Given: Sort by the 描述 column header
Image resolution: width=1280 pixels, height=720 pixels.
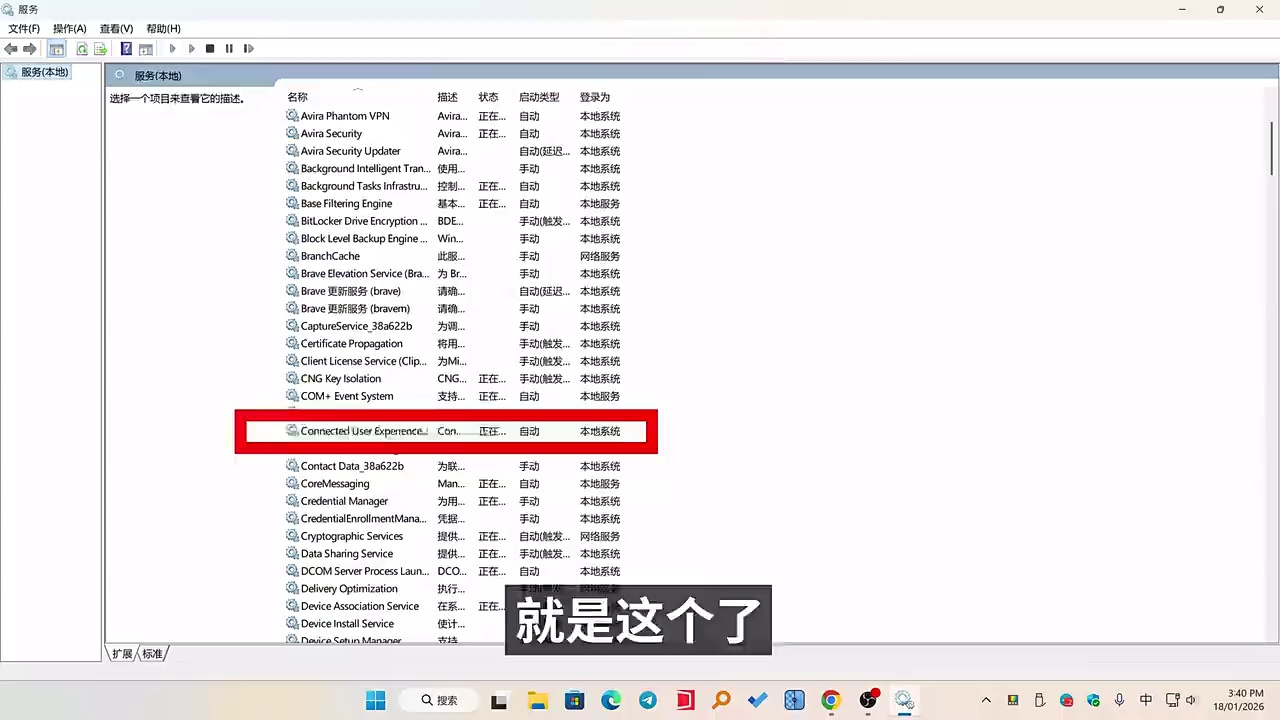Looking at the screenshot, I should (447, 97).
